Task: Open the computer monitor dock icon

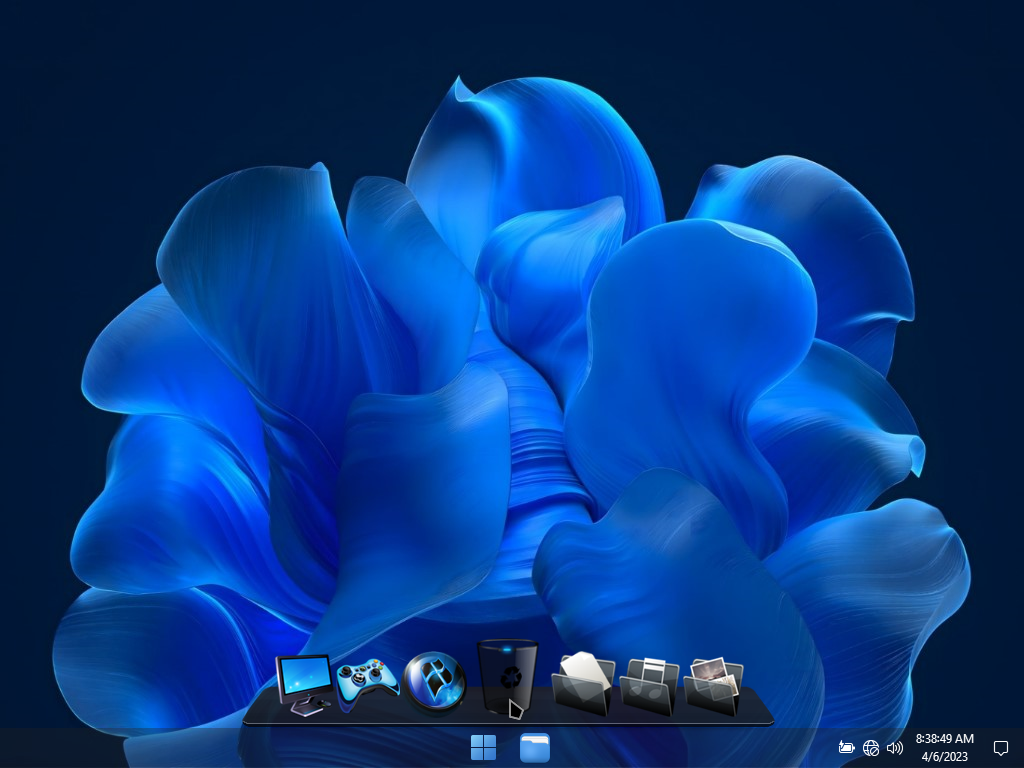Action: coord(304,684)
